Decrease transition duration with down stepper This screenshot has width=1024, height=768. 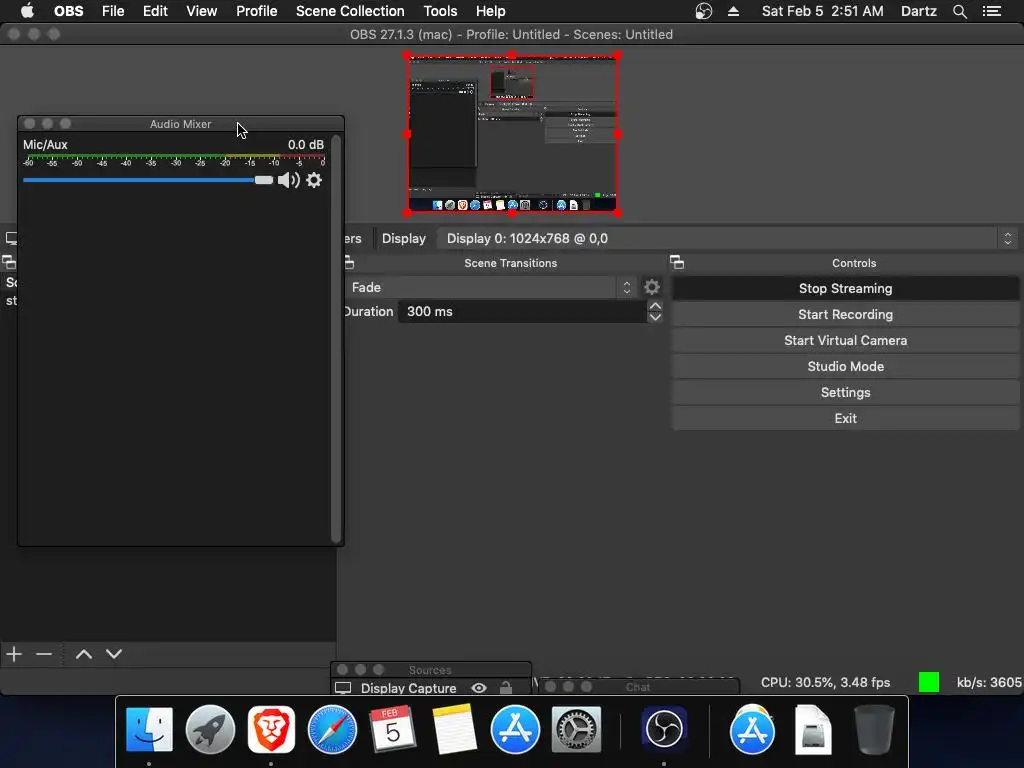[x=655, y=317]
